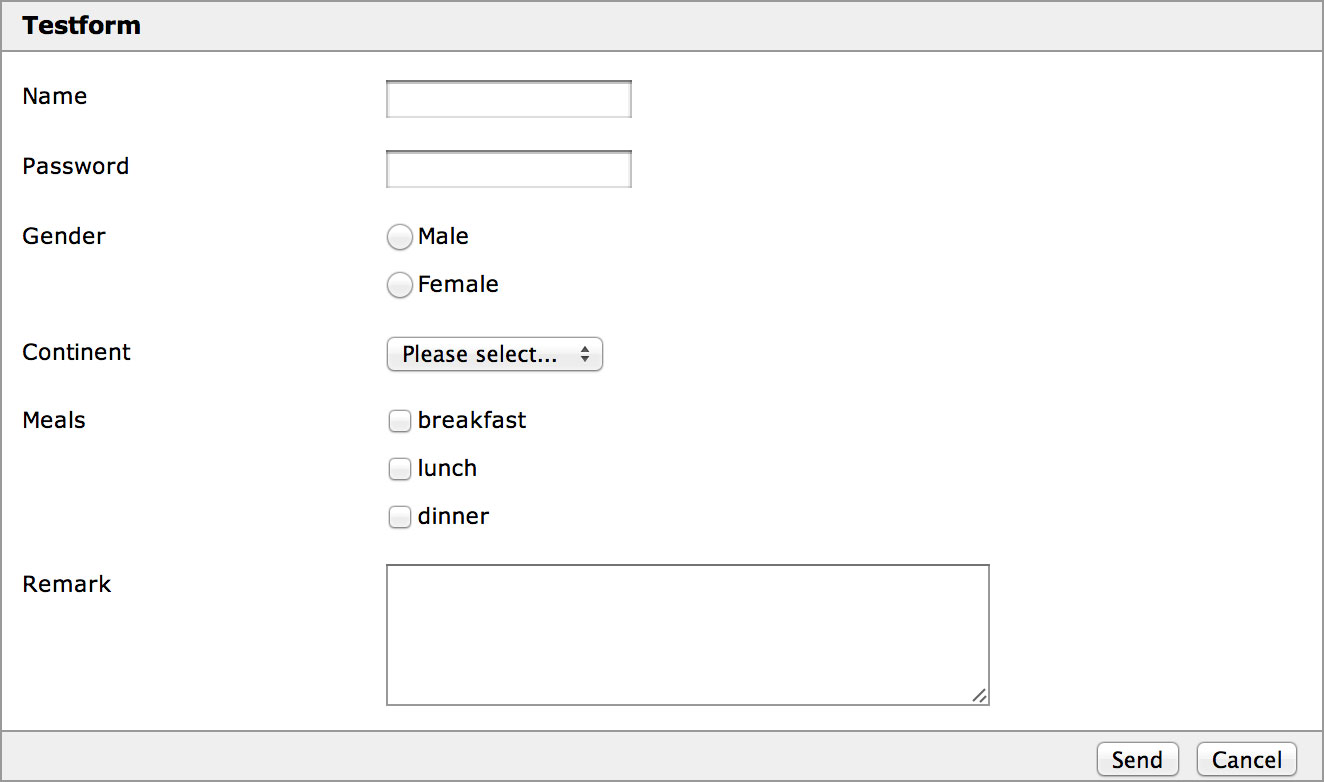Click the resize handle of the Remark box

[980, 696]
